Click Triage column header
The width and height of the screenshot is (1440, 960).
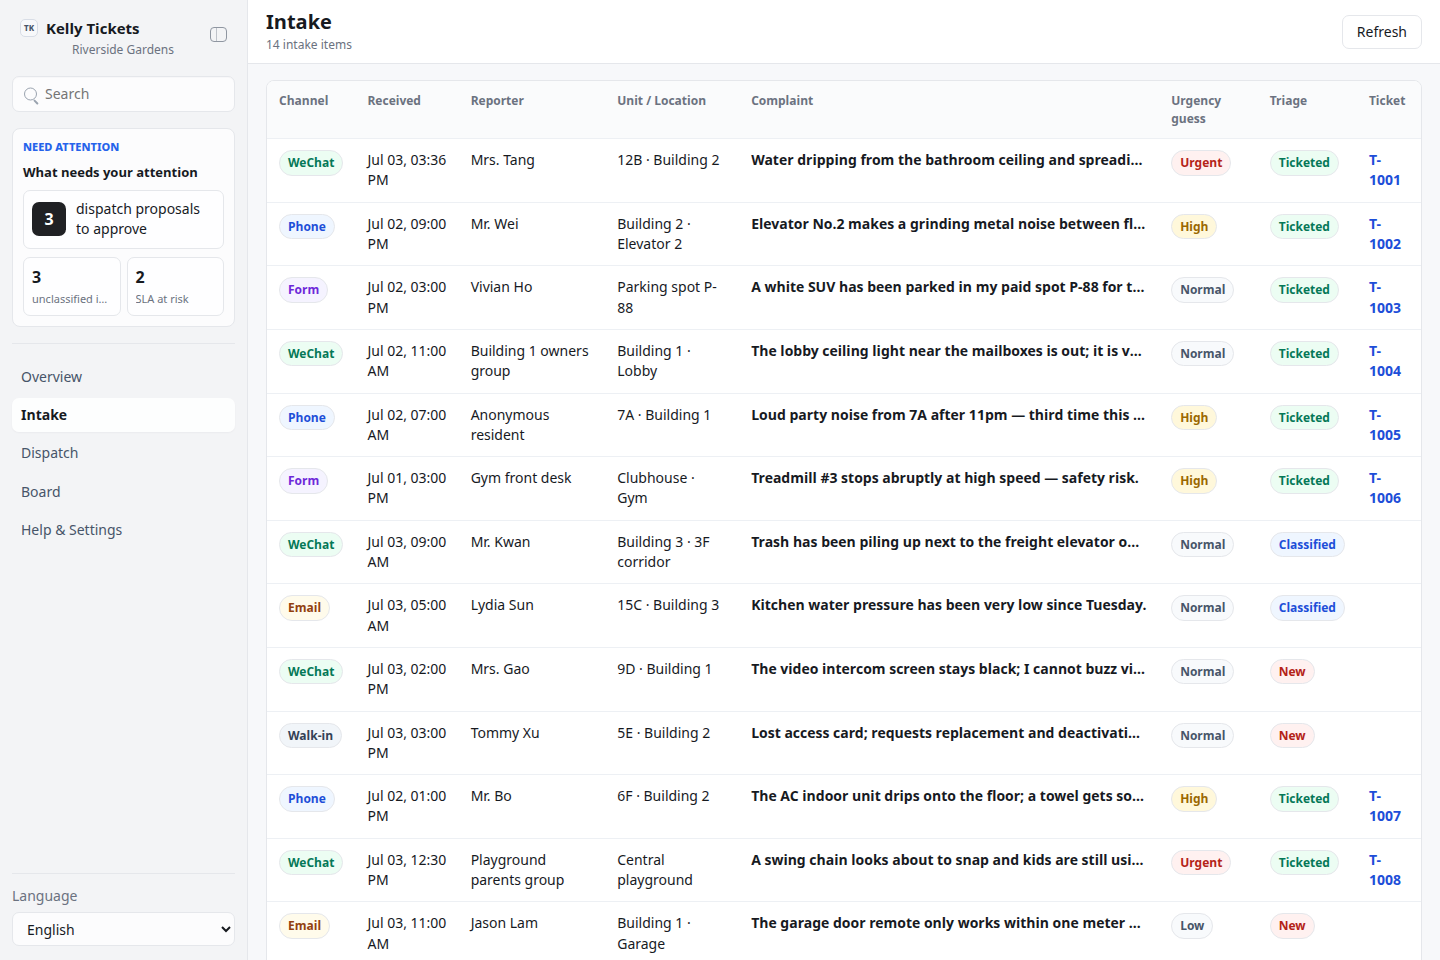point(1288,101)
